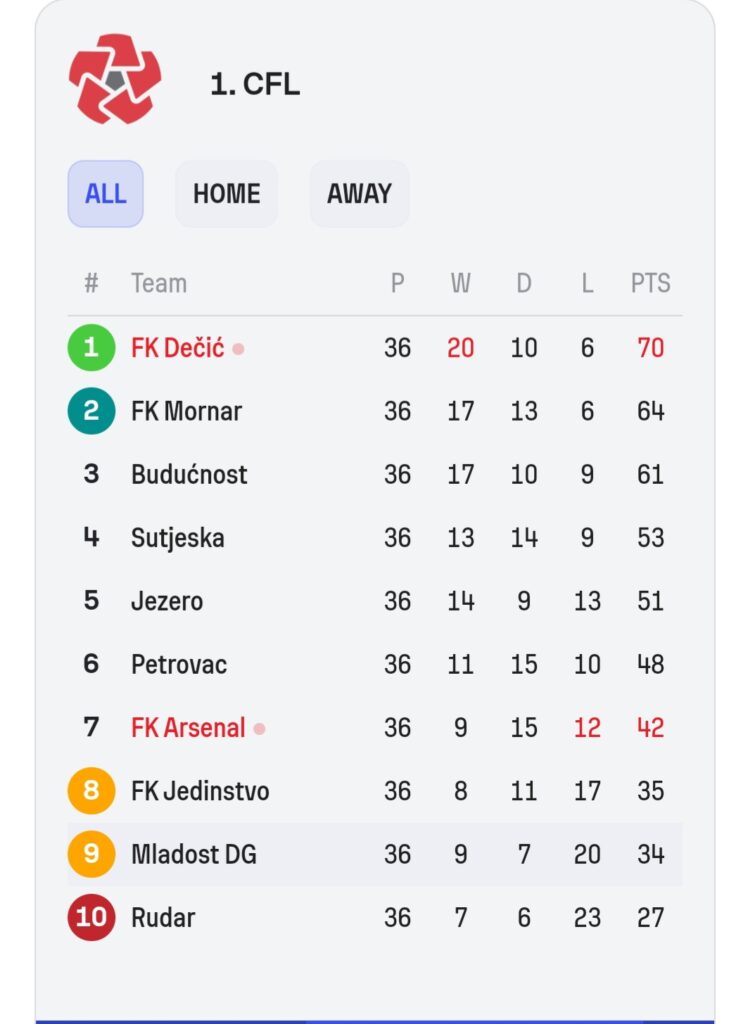Viewport: 755px width, 1024px height.
Task: Open the FK Arsenal team page
Action: 188,728
